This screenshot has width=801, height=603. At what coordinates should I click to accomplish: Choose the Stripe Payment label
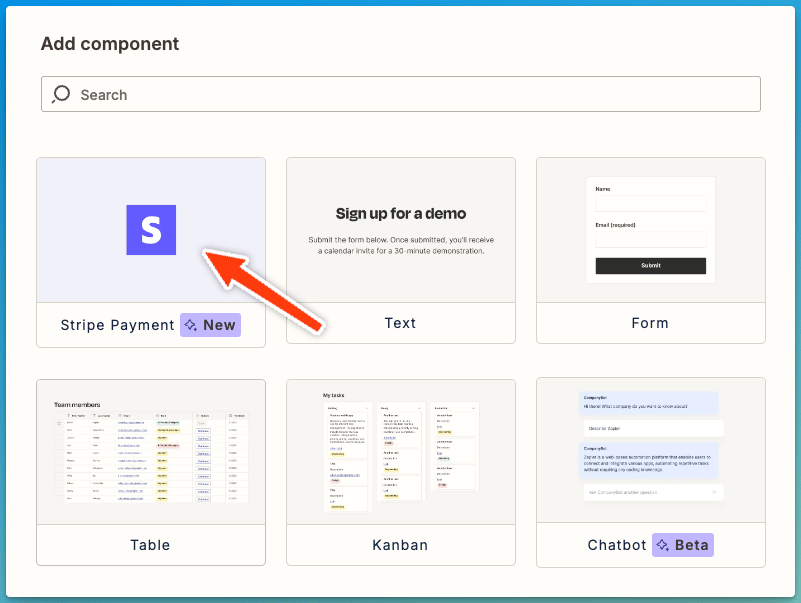click(117, 325)
